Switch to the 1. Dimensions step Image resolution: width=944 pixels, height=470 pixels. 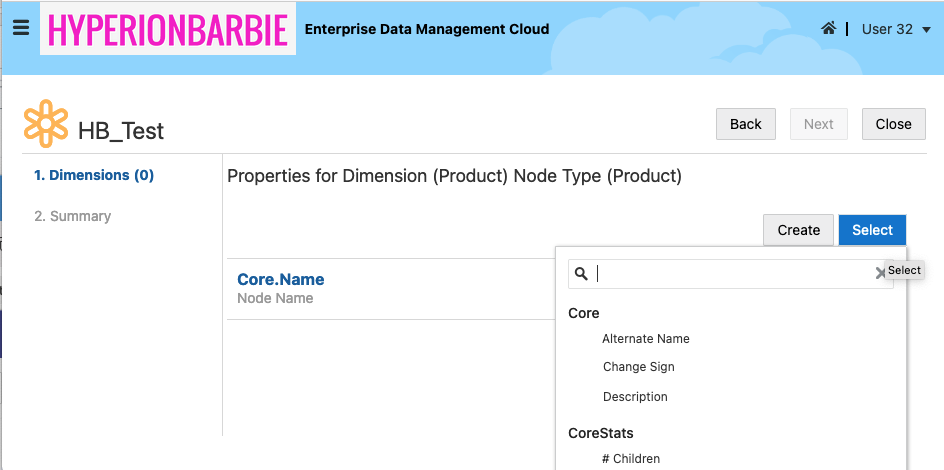tap(94, 175)
